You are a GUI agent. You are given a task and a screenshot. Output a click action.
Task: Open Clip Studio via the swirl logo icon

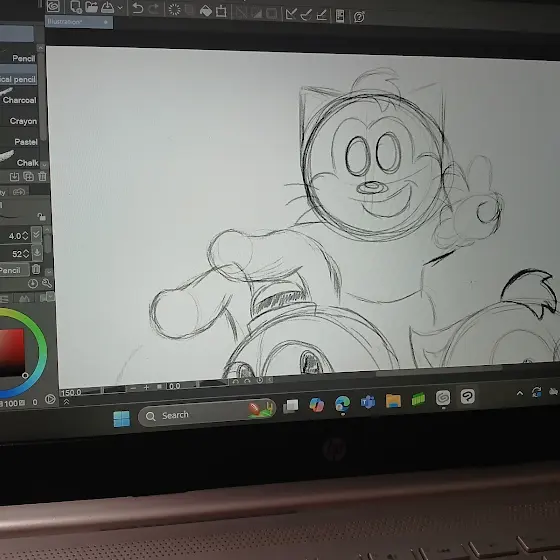(x=53, y=5)
